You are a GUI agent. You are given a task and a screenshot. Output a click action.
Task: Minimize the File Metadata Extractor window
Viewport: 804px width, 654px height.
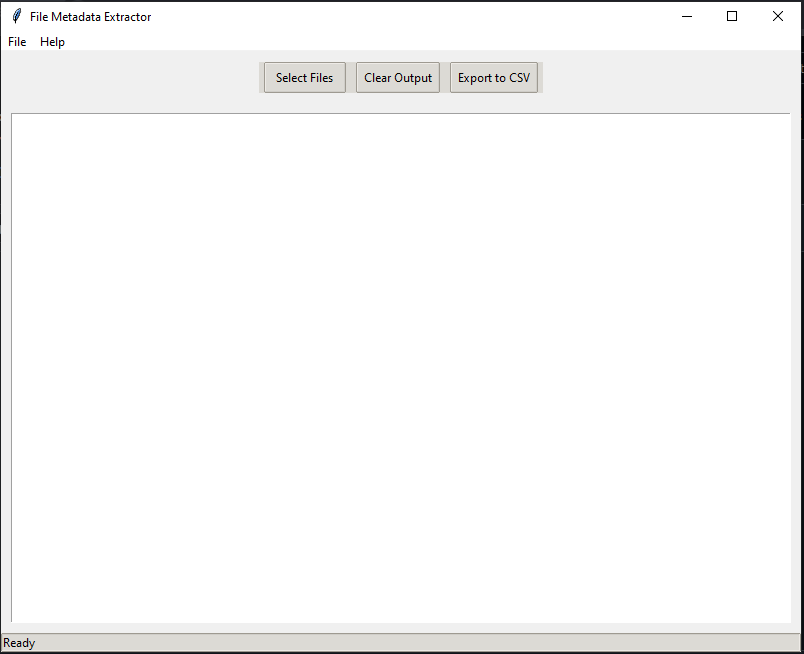point(687,16)
